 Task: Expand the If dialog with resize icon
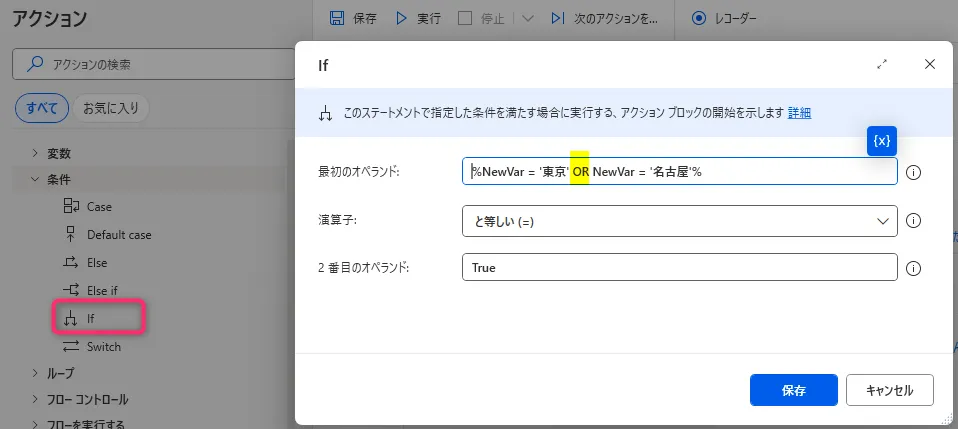click(882, 64)
